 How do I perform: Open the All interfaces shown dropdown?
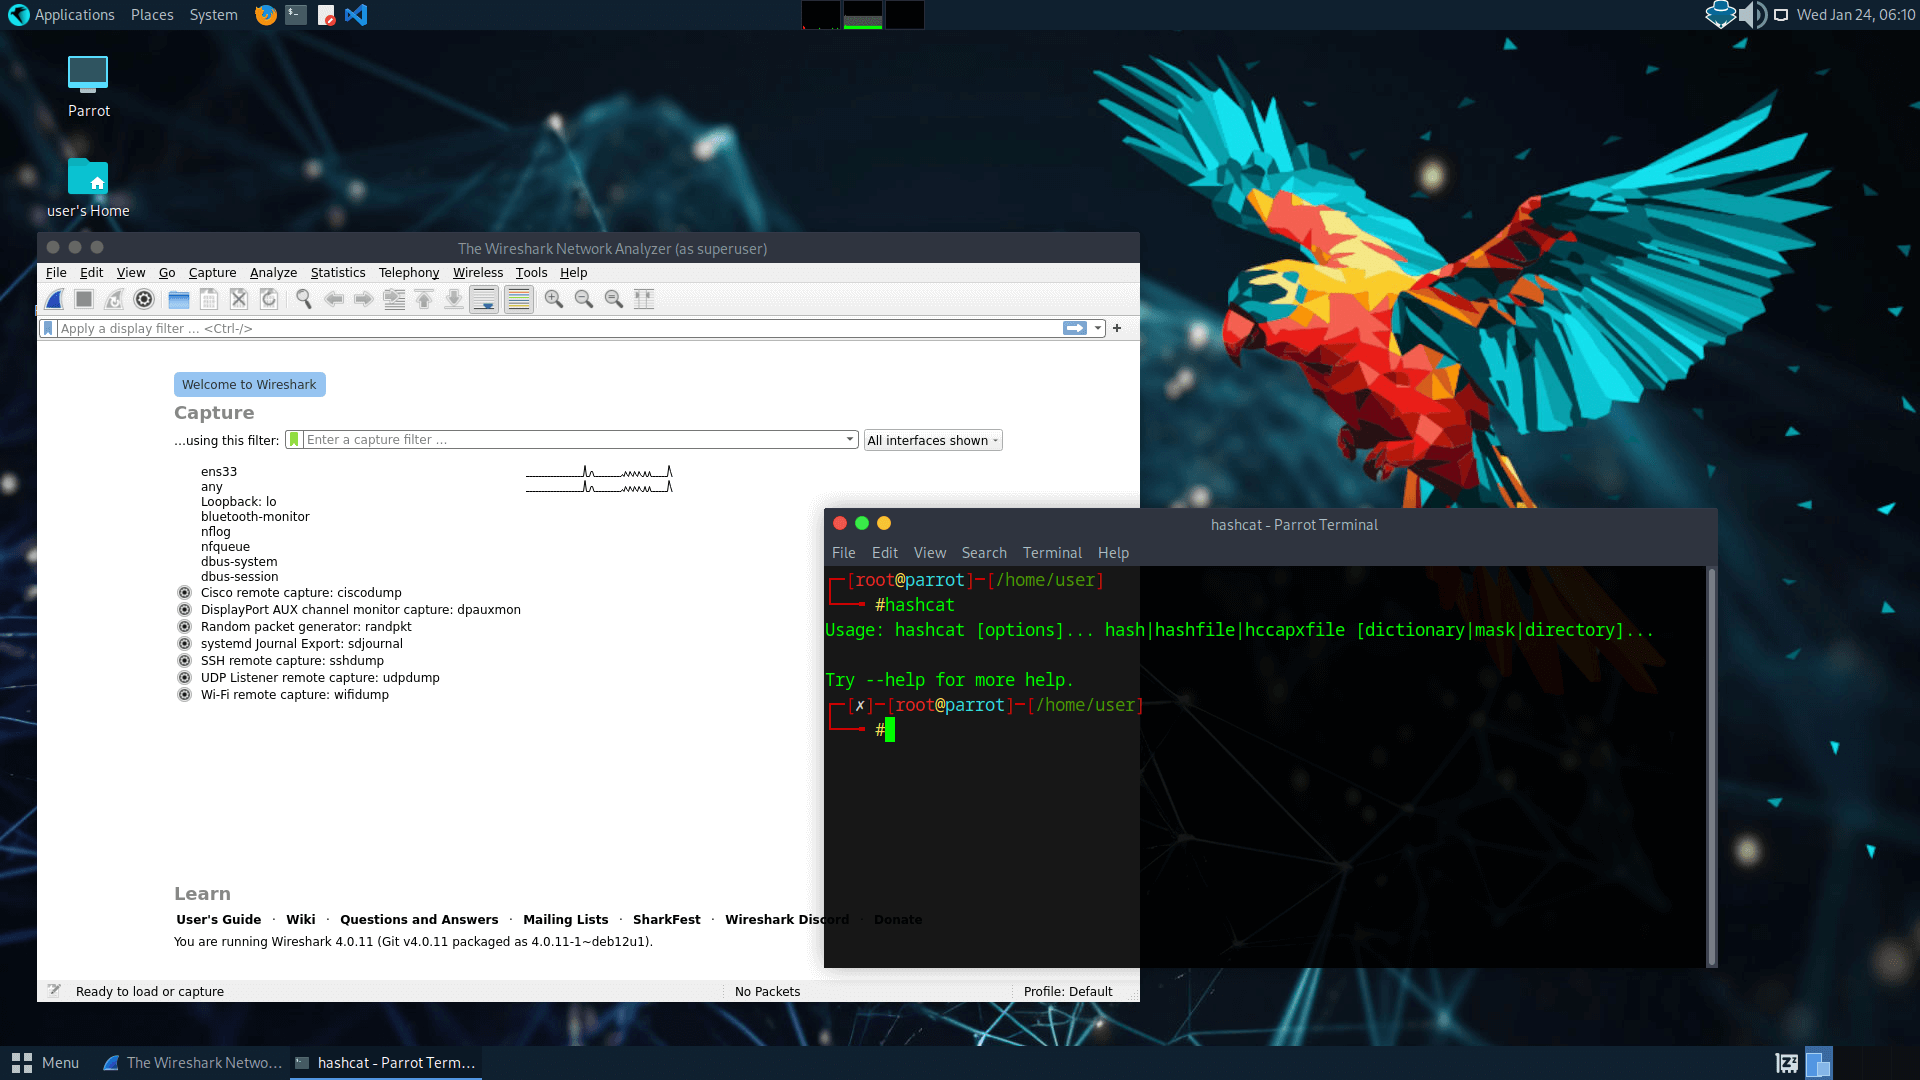(x=932, y=441)
